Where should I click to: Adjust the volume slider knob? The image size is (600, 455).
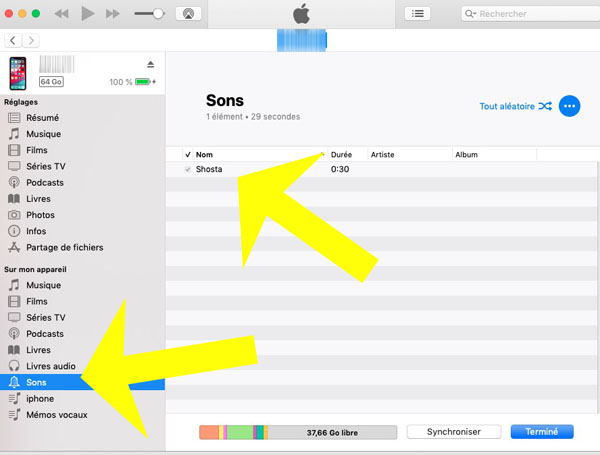(157, 14)
